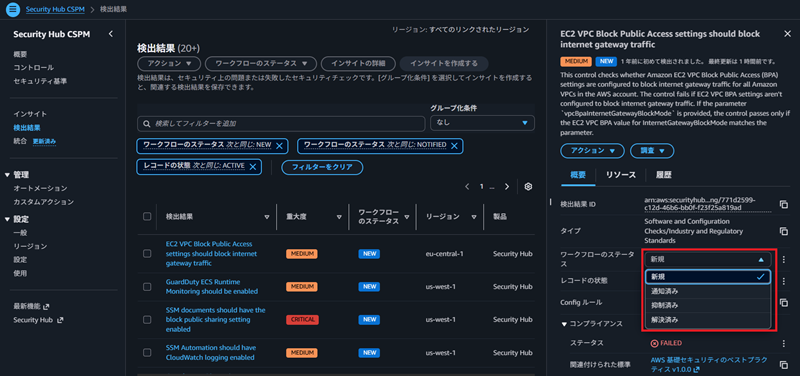800x376 pixels.
Task: Sort by 検出結果 column arrow
Action: (x=267, y=217)
